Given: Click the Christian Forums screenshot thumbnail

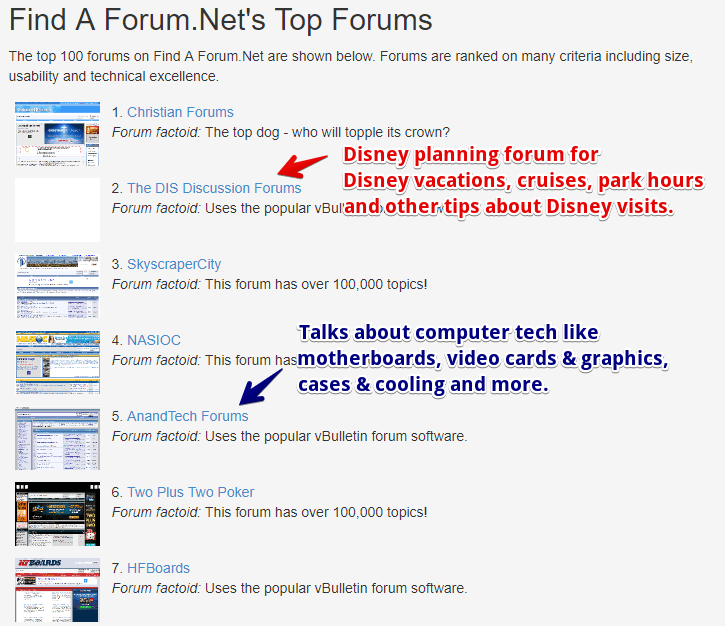Looking at the screenshot, I should pos(57,134).
